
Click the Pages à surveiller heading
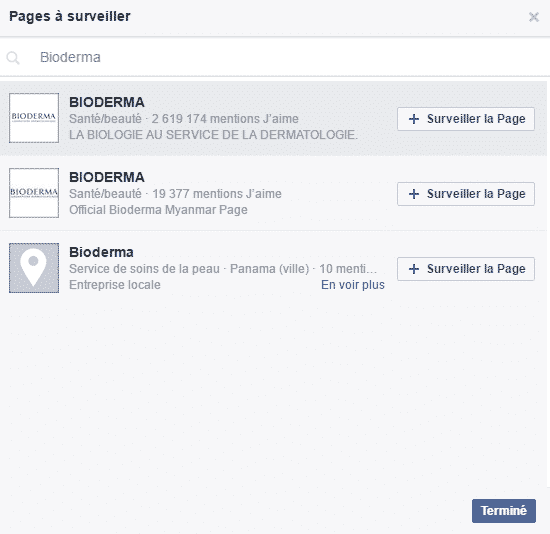tap(70, 16)
